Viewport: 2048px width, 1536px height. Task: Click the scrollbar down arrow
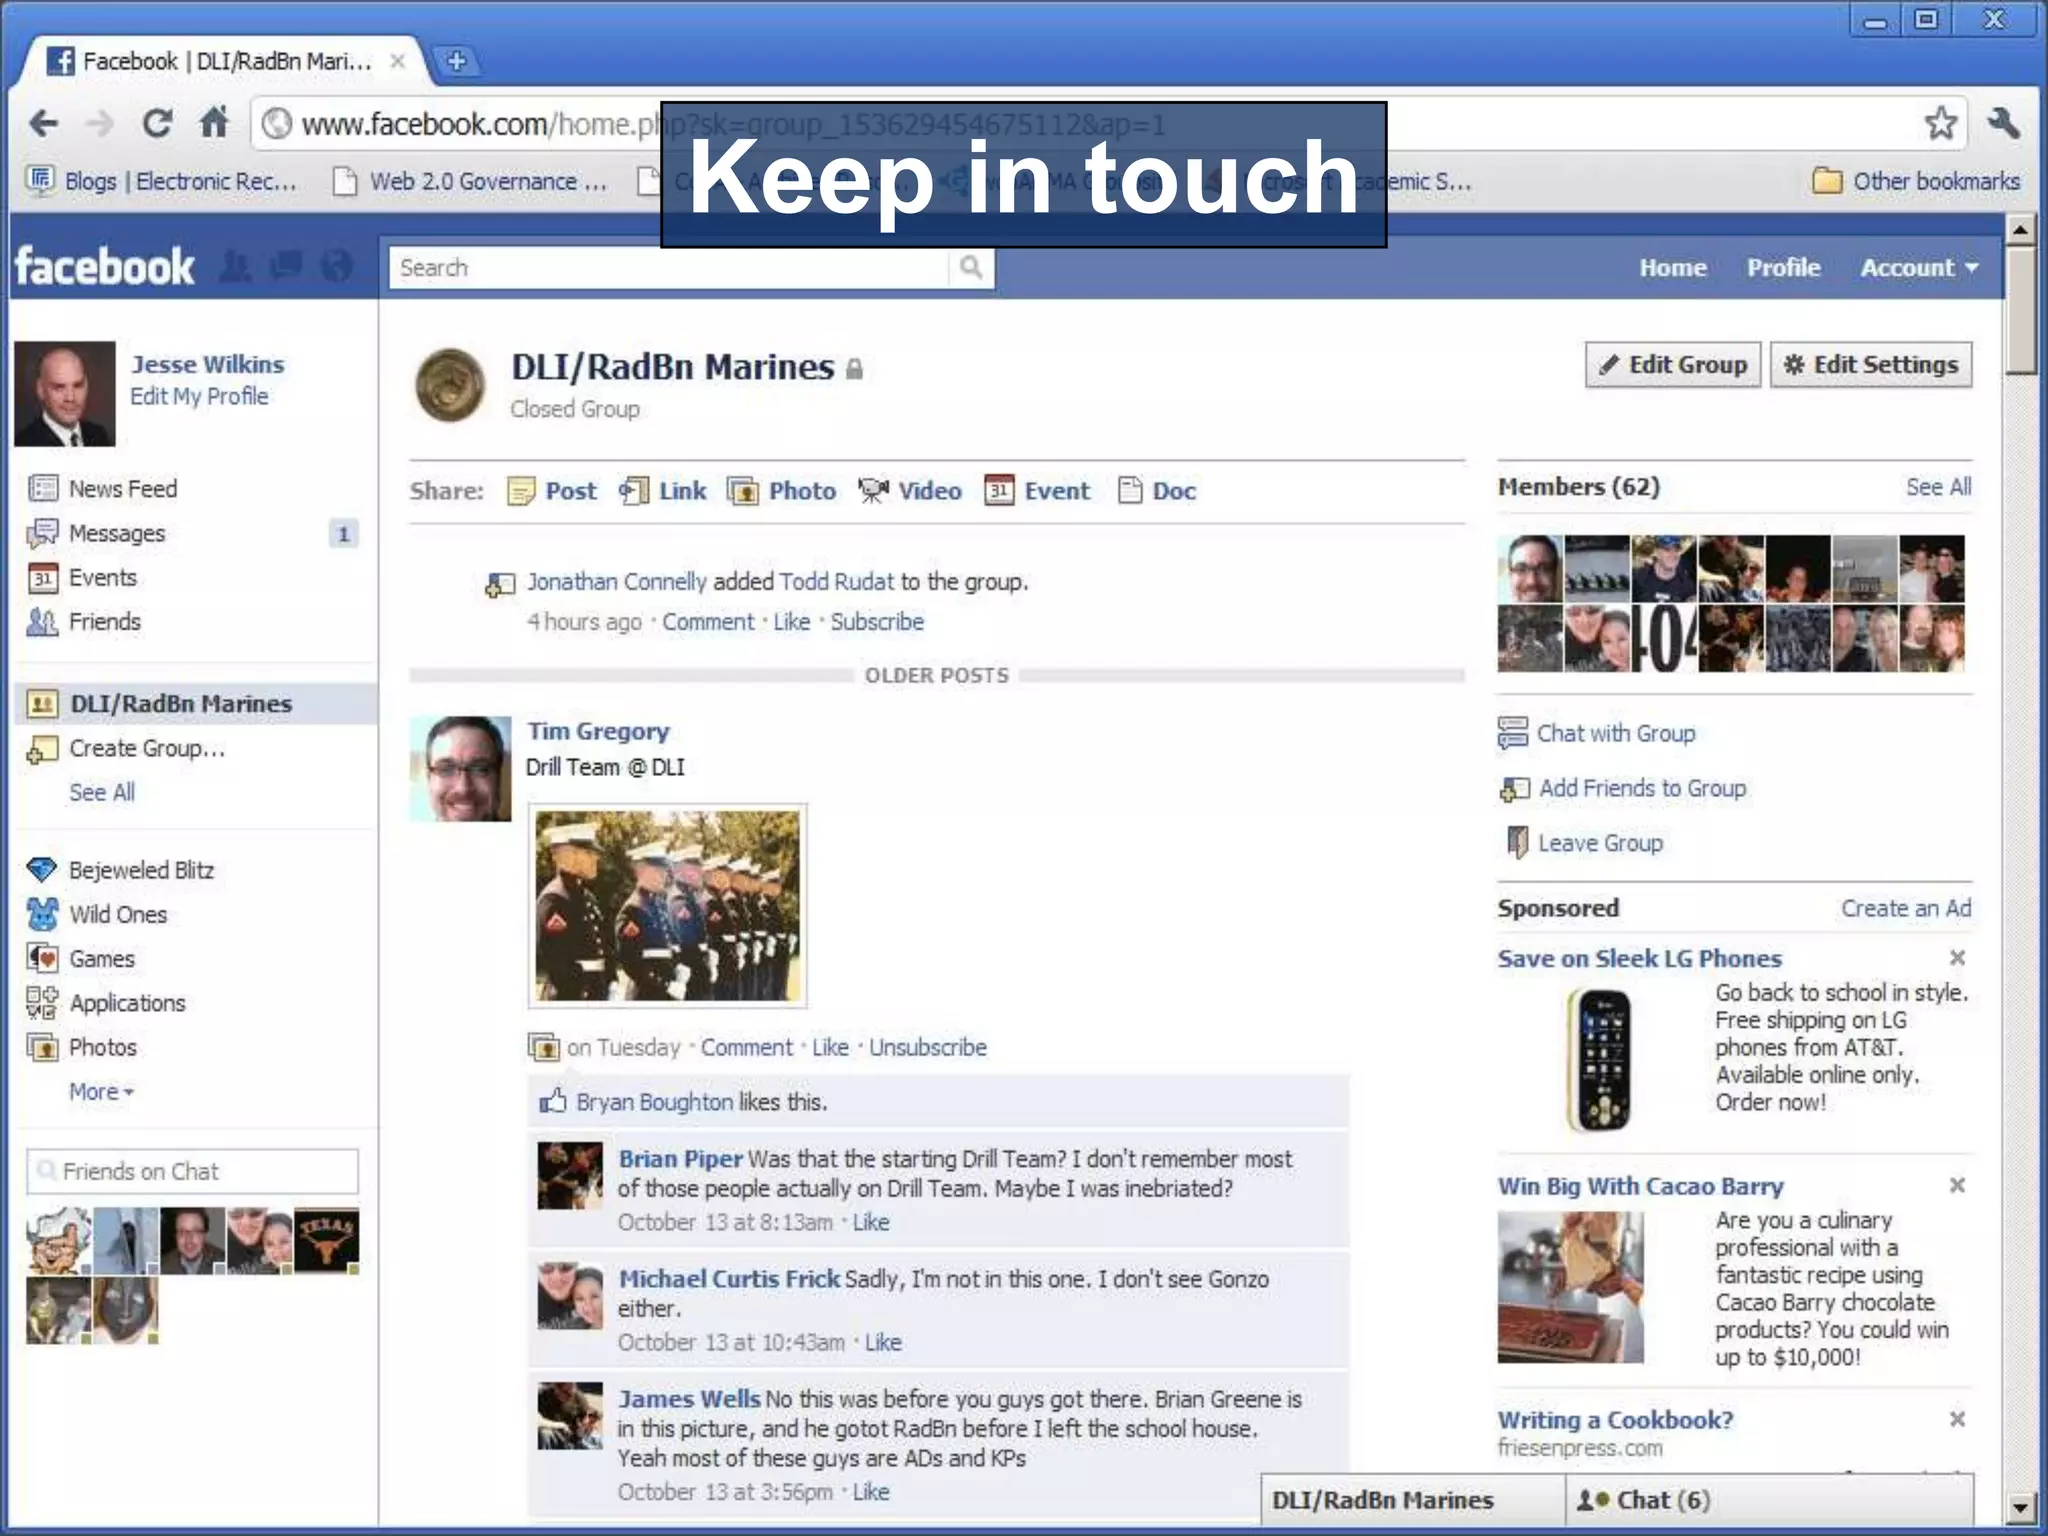point(2020,1506)
